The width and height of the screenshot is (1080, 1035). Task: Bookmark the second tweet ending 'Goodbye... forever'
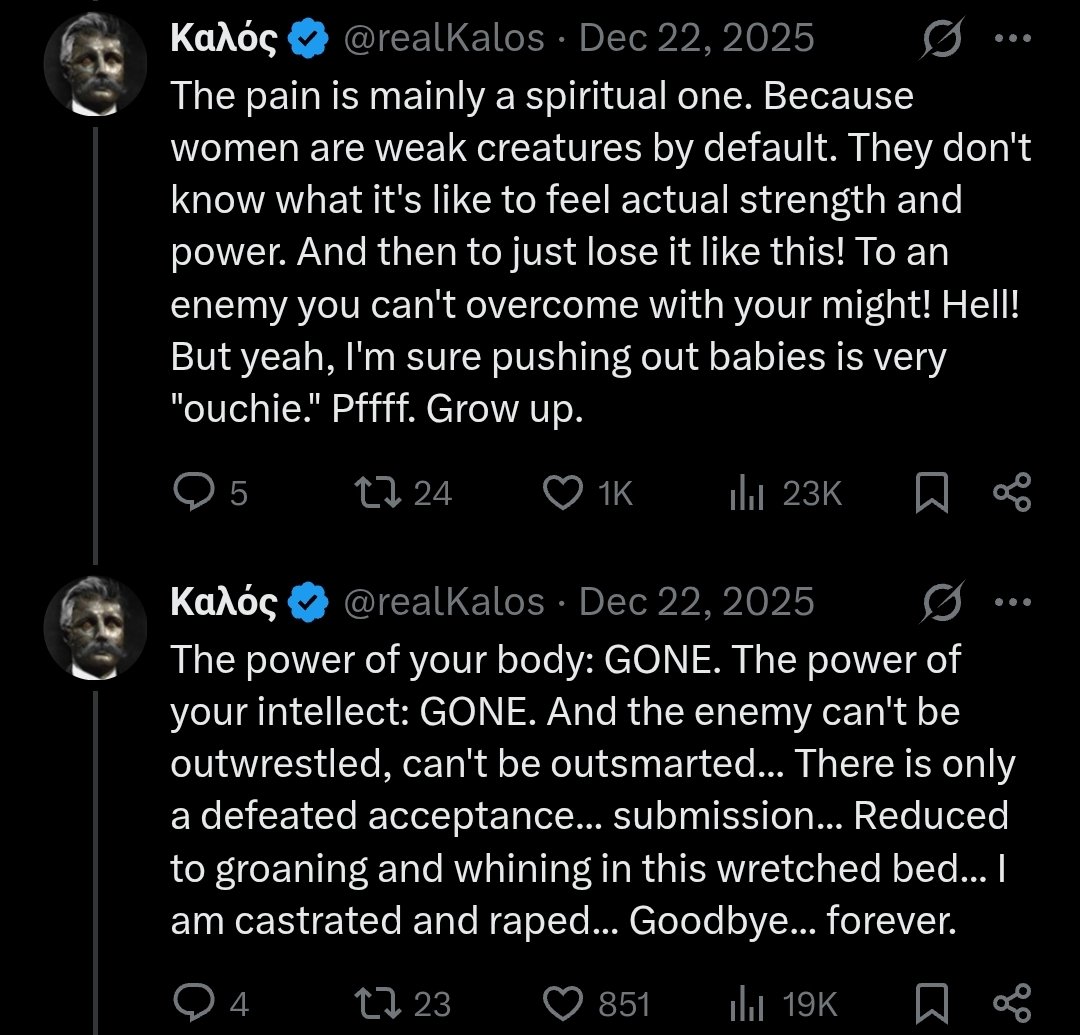pos(931,1003)
